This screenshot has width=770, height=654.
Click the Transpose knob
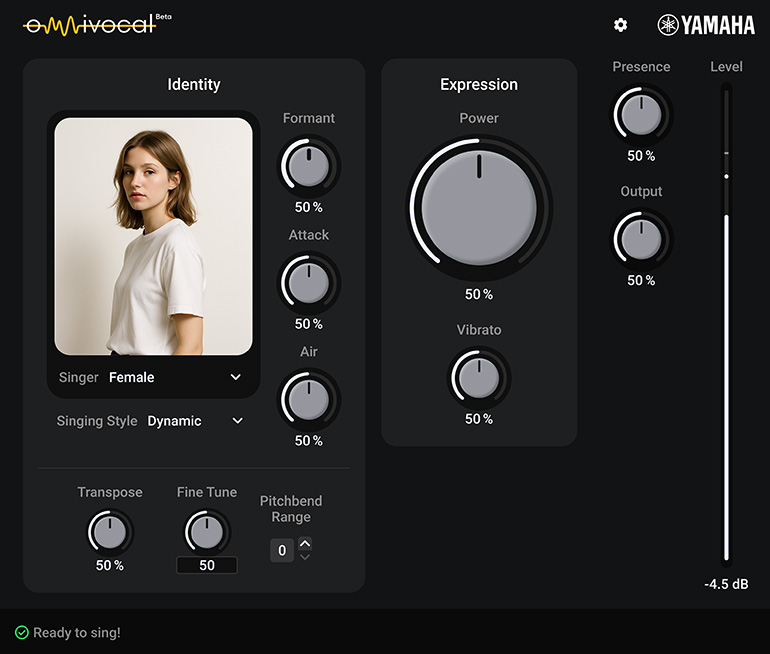[110, 532]
